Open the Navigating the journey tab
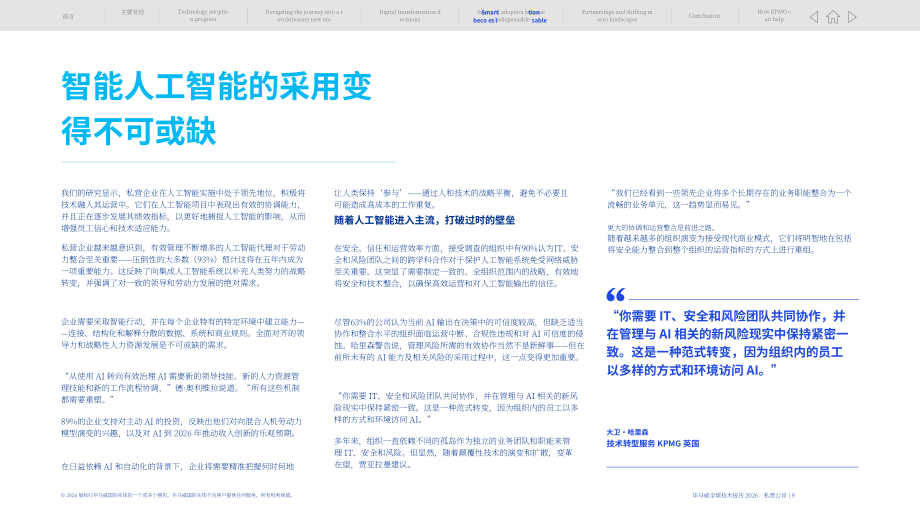Image resolution: width=920 pixels, height=518 pixels. 304,16
